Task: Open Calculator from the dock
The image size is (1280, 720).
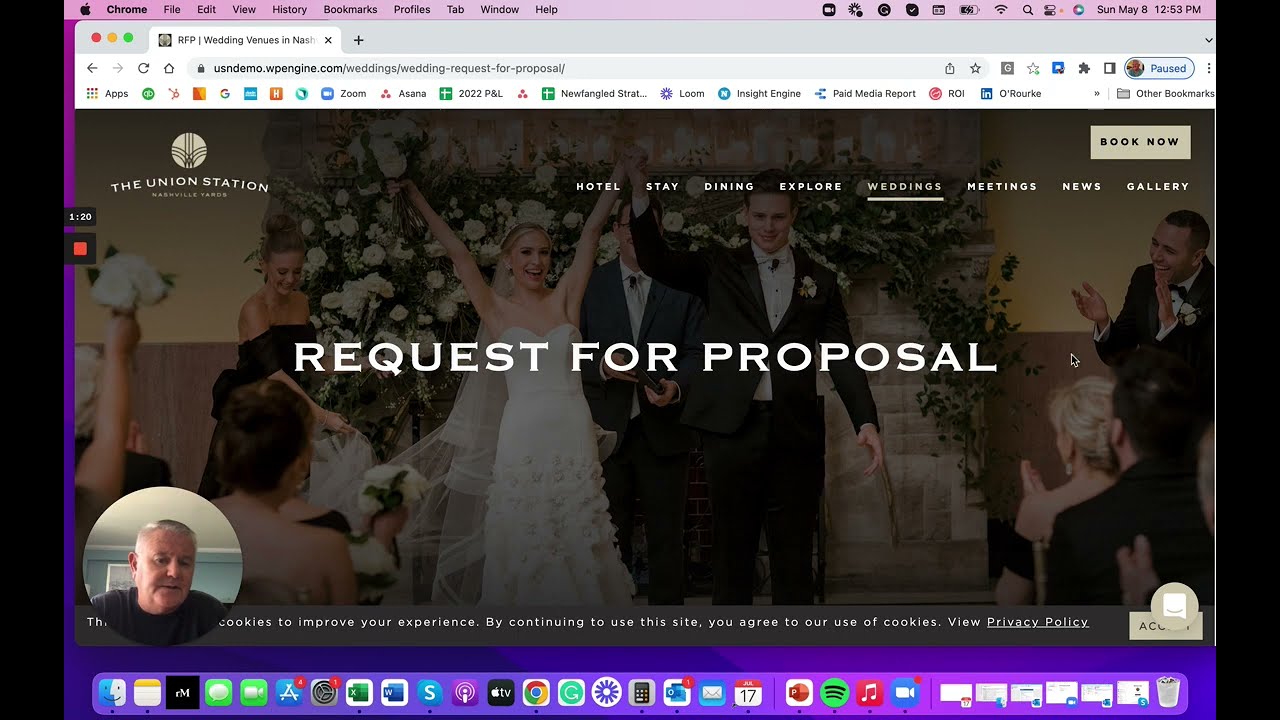Action: [642, 692]
